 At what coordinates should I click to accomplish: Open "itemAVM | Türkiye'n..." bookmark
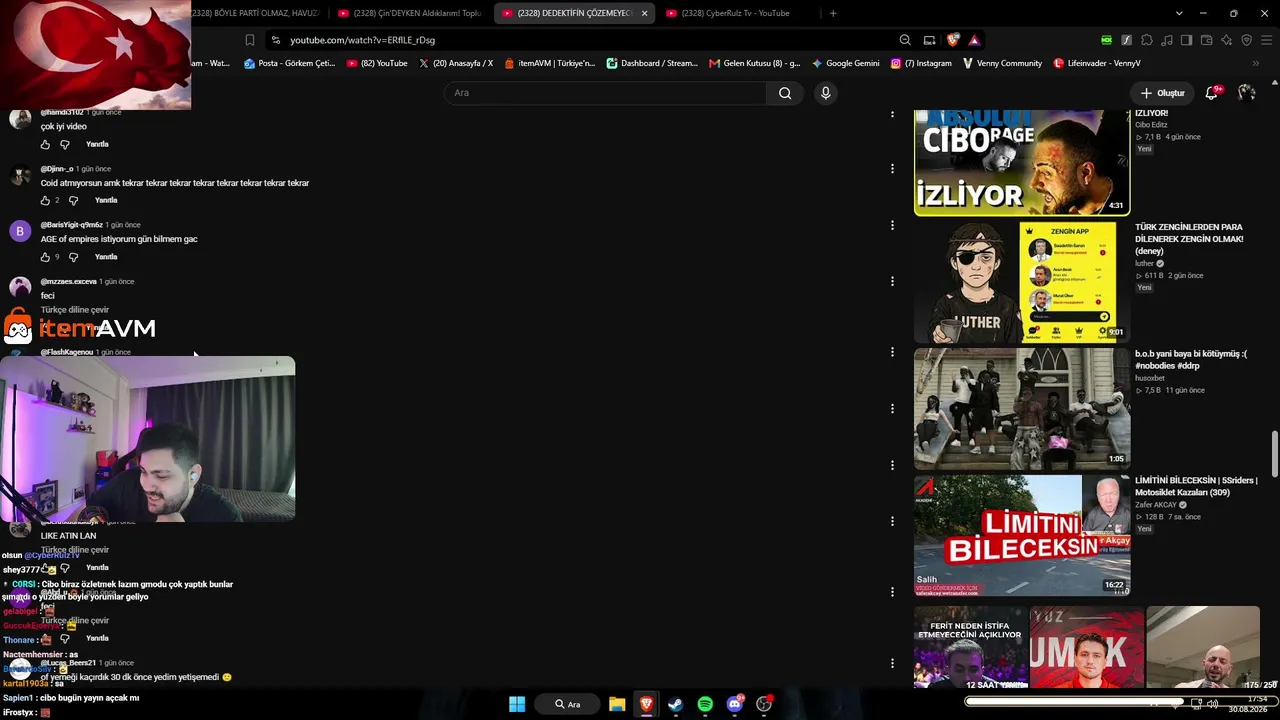point(549,63)
